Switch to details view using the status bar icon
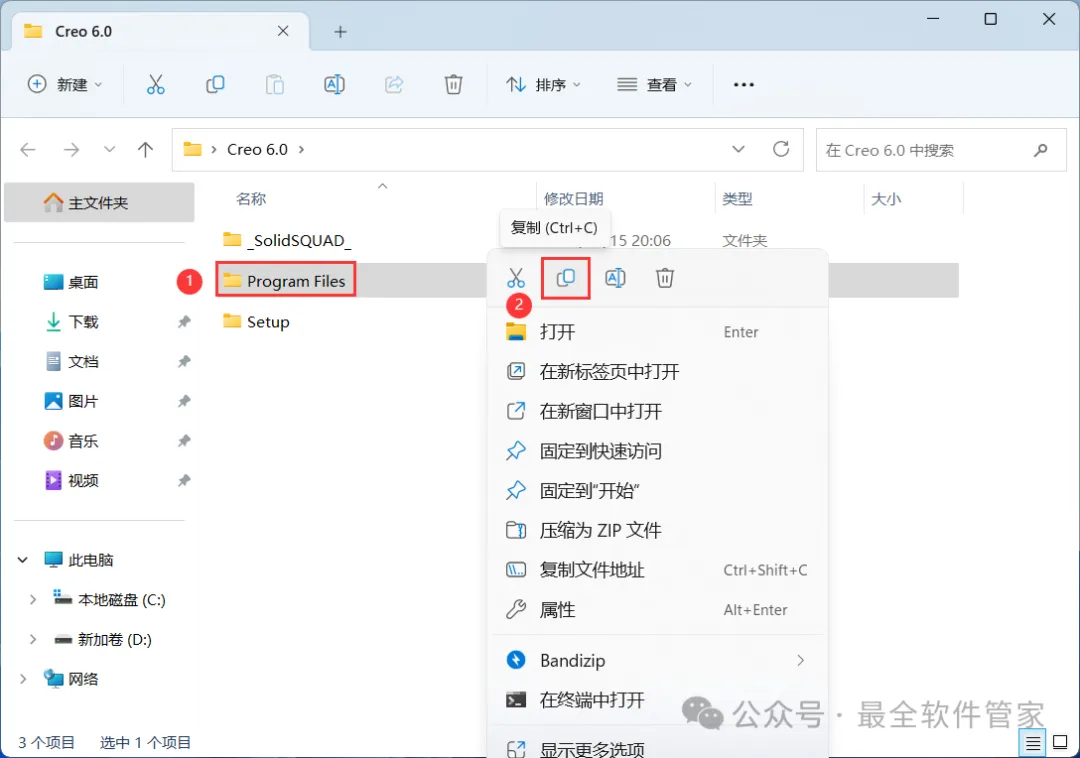1080x758 pixels. (1032, 743)
